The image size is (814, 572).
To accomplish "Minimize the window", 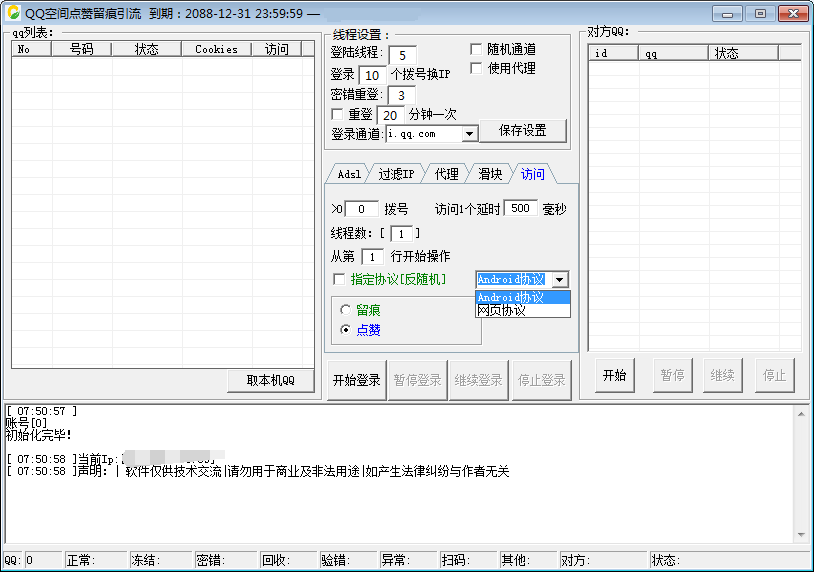I will (727, 14).
